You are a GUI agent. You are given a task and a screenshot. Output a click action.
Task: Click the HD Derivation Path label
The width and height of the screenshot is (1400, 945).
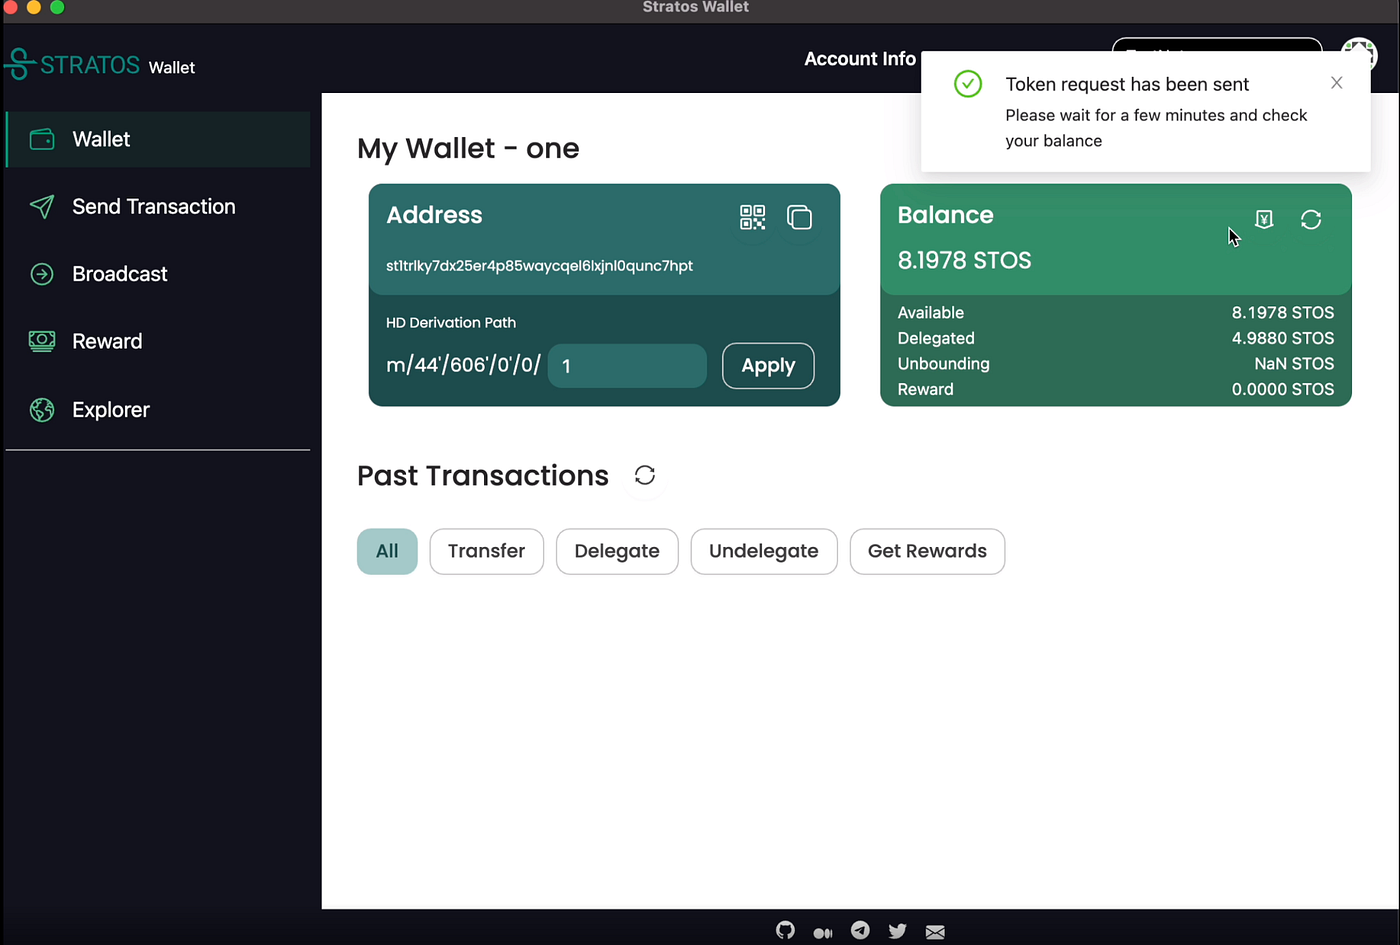point(451,323)
